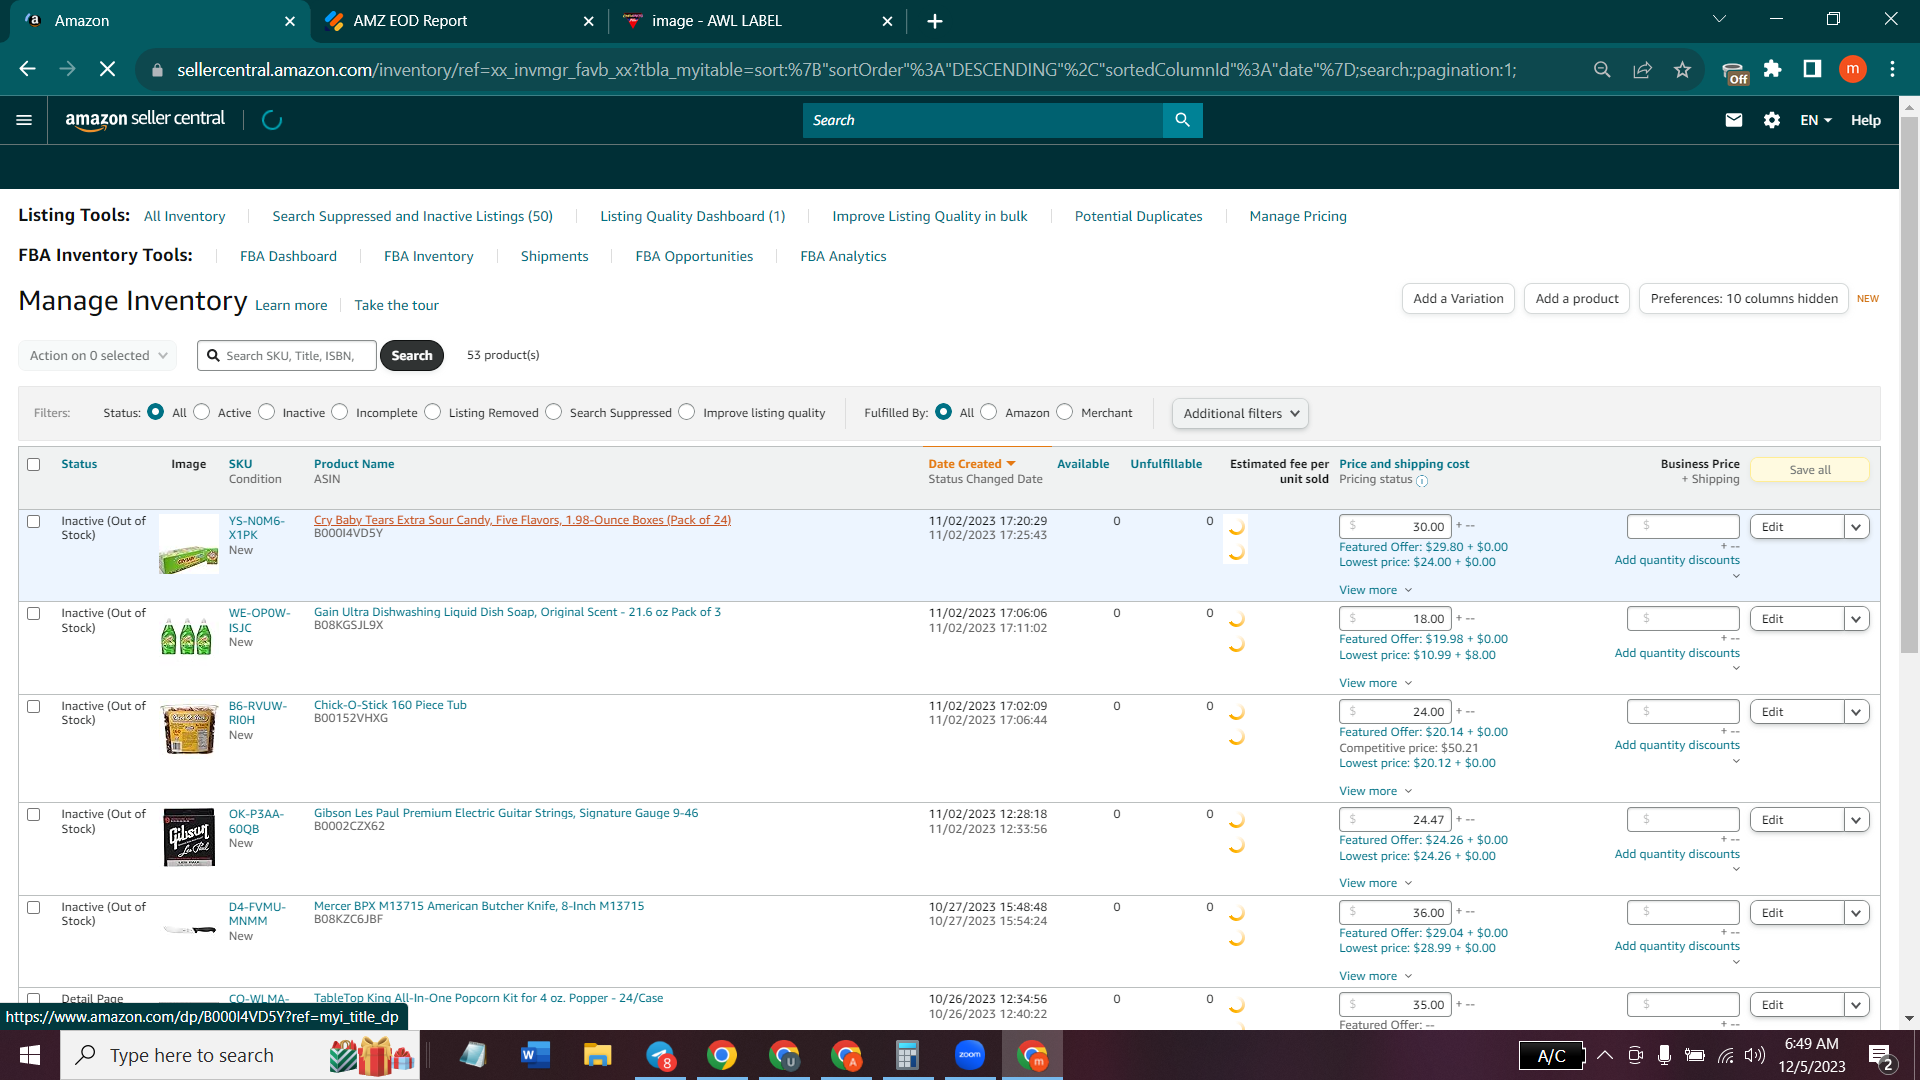Open the FBA Dashboard tool

coord(288,256)
